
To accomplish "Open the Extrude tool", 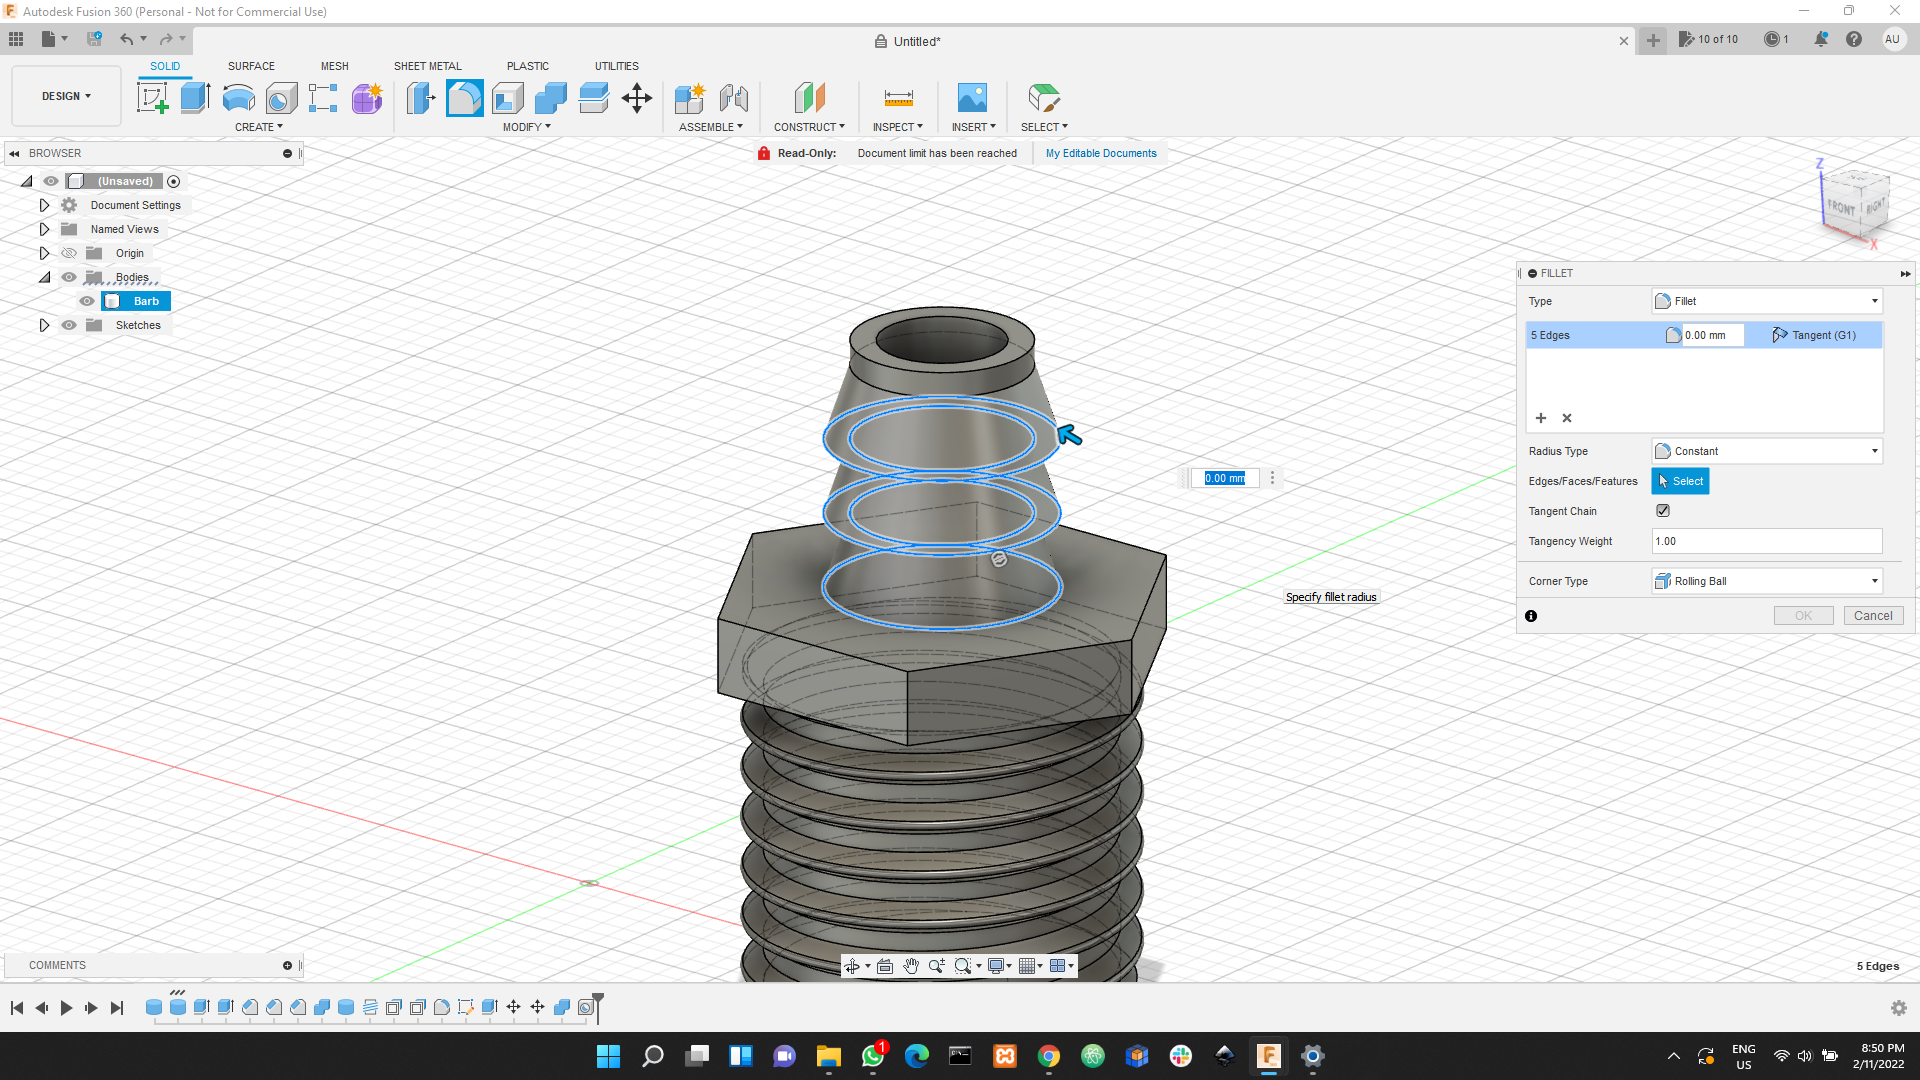I will [x=194, y=98].
